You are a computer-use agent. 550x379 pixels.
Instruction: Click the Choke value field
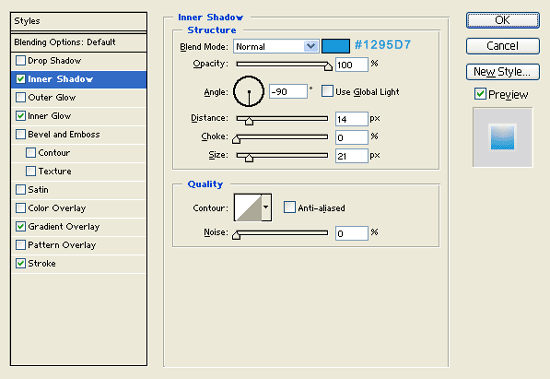(351, 138)
